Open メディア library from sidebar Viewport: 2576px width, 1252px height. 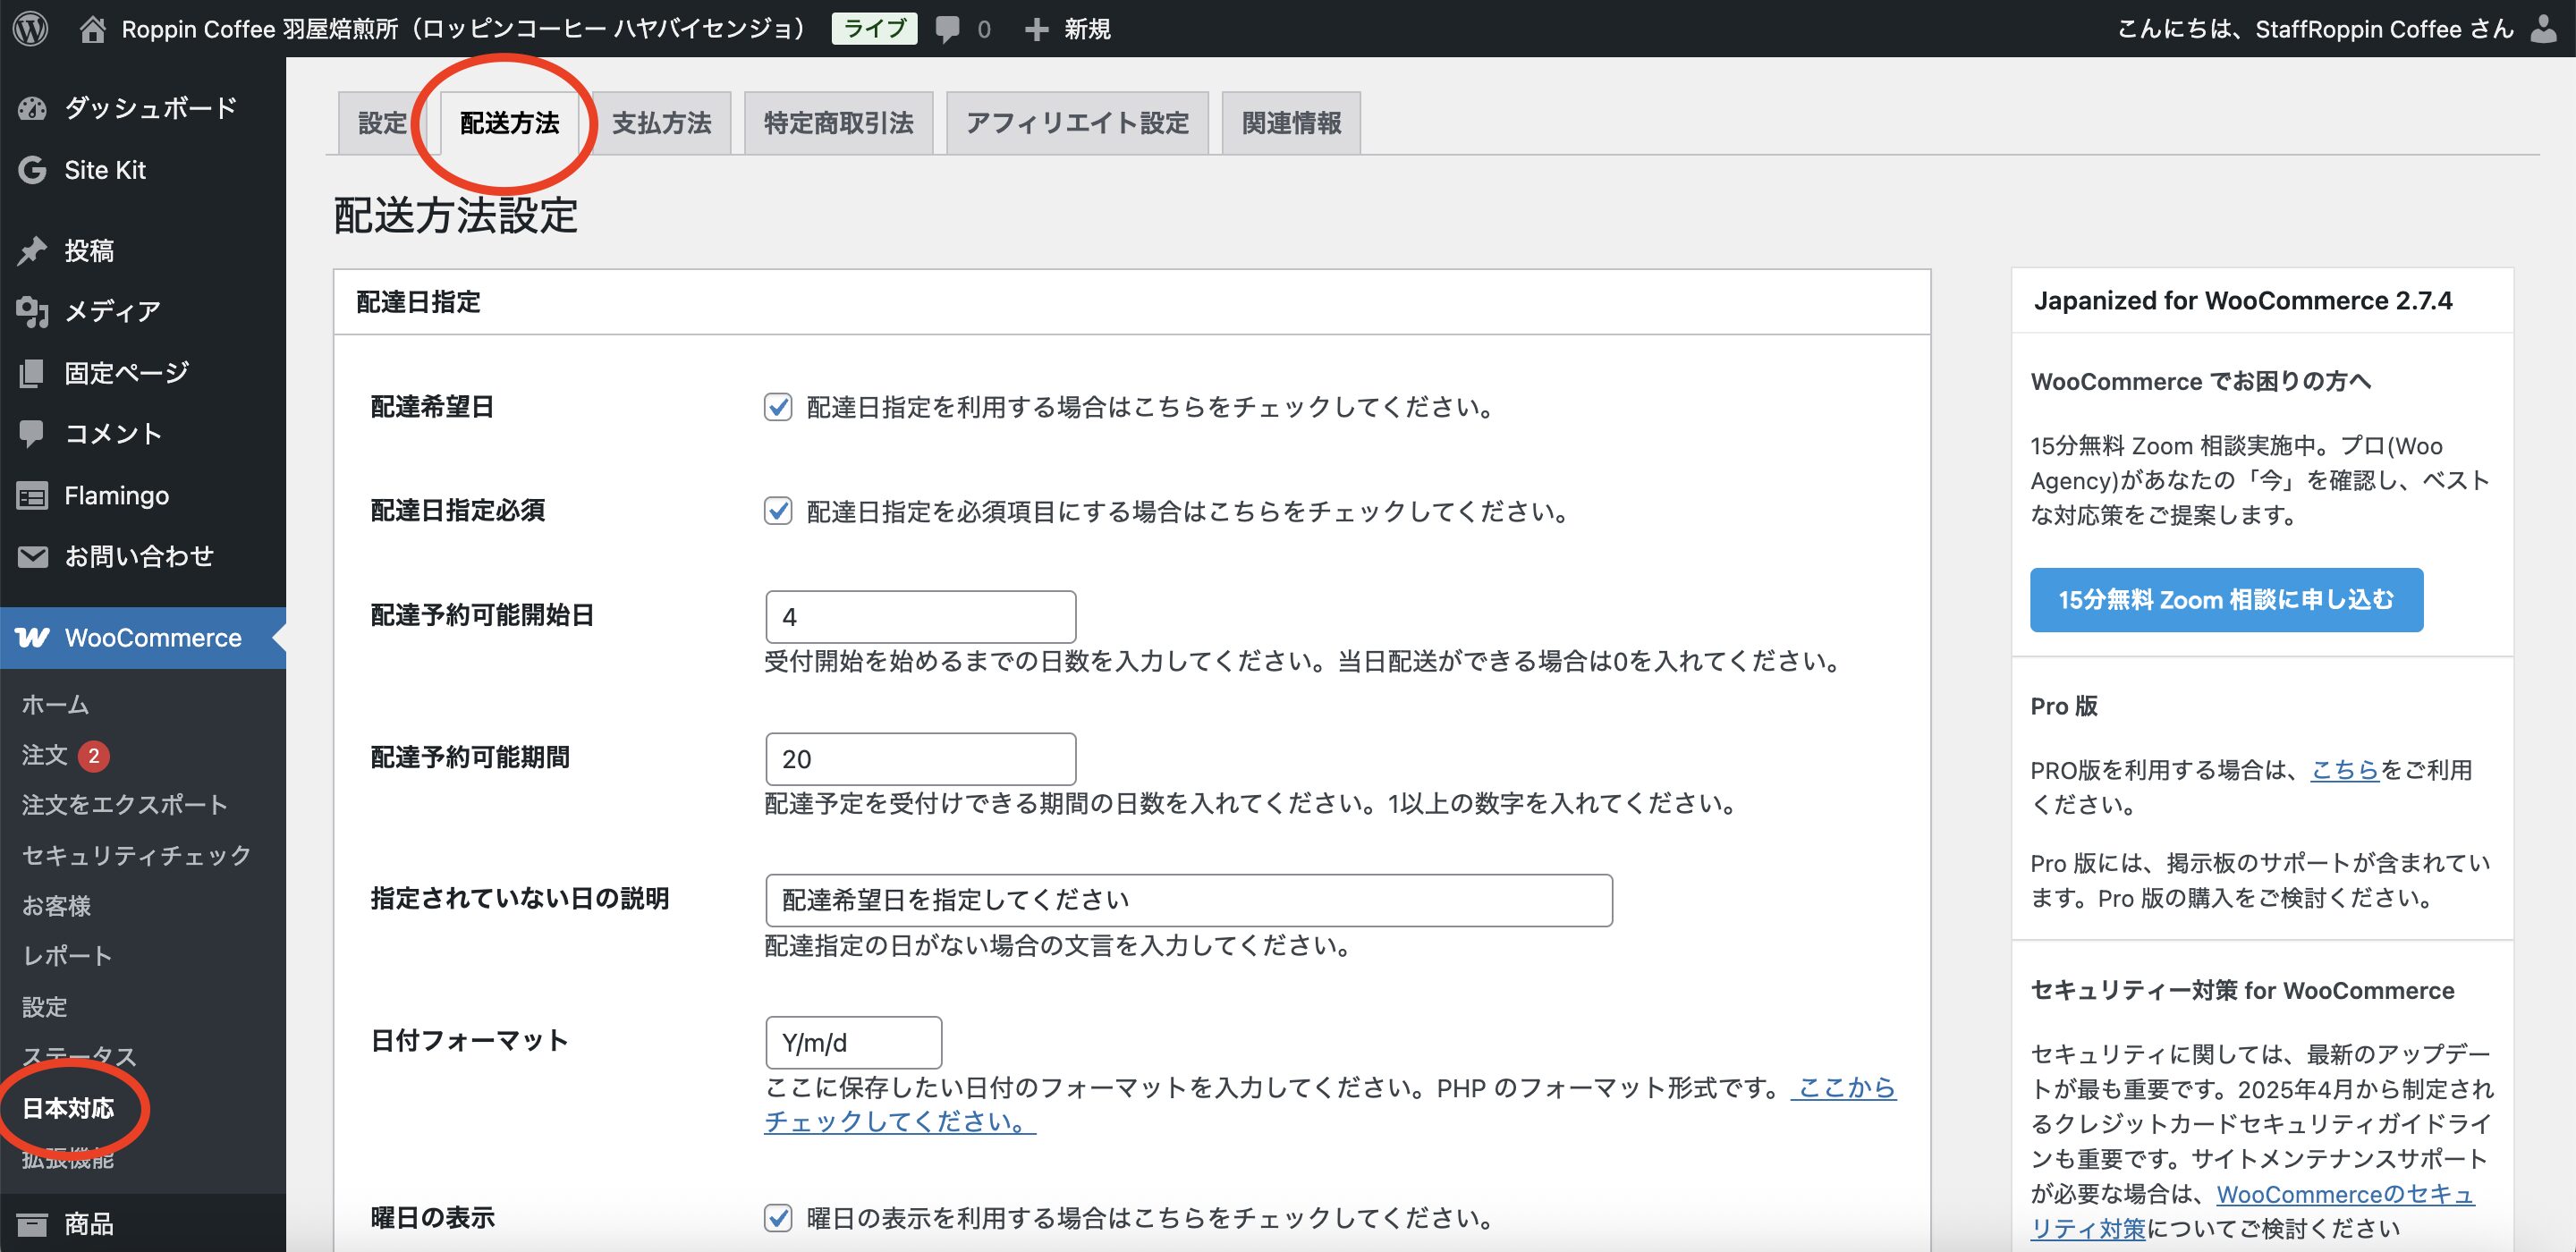(x=112, y=311)
